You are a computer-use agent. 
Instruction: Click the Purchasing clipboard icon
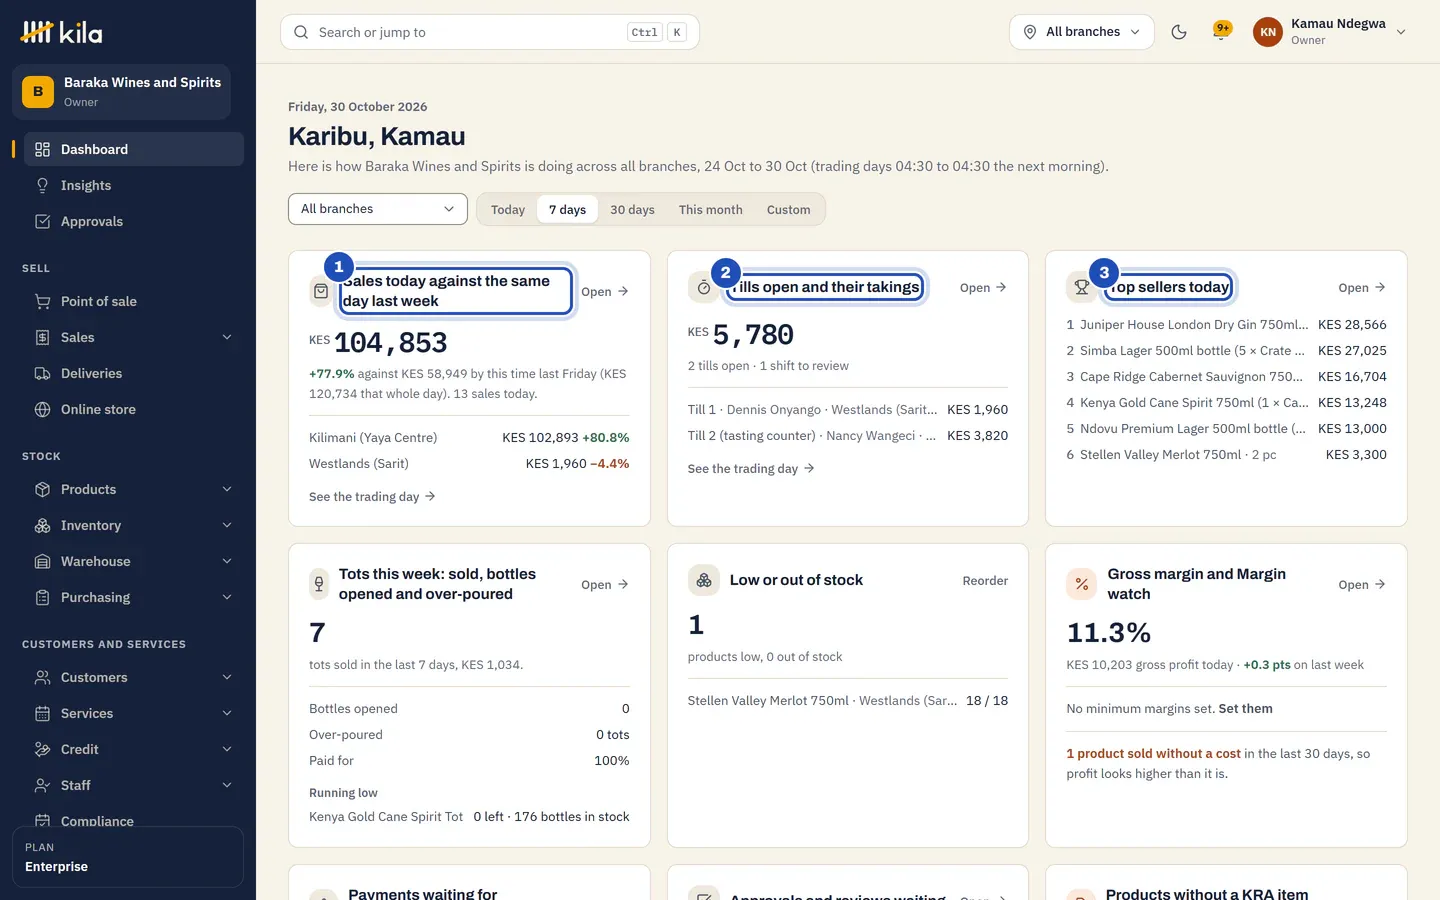coord(42,597)
